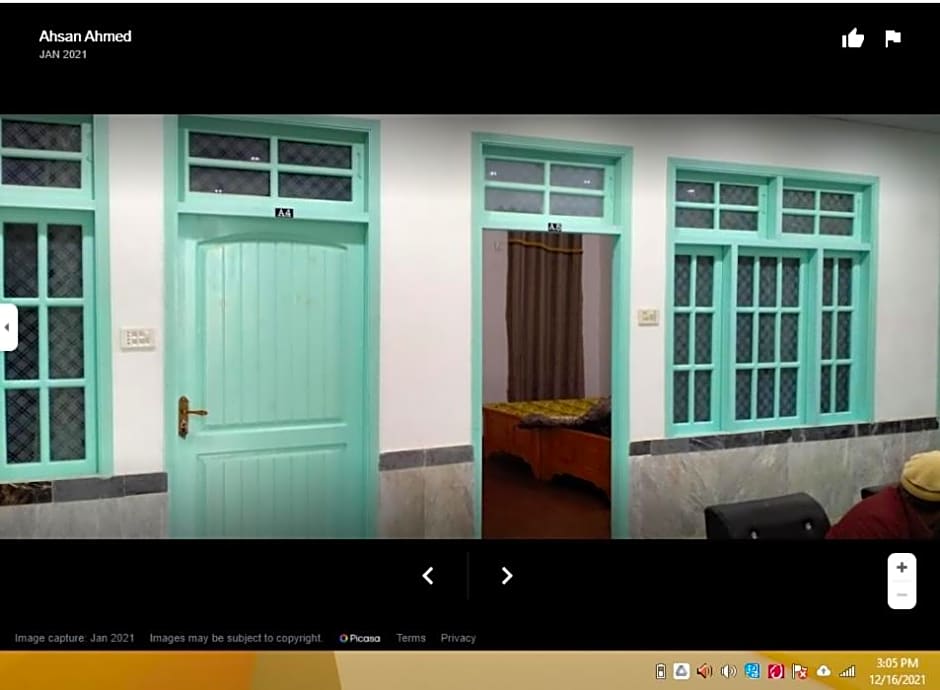Viewport: 940px width, 690px height.
Task: Open the Terms link
Action: coord(410,638)
